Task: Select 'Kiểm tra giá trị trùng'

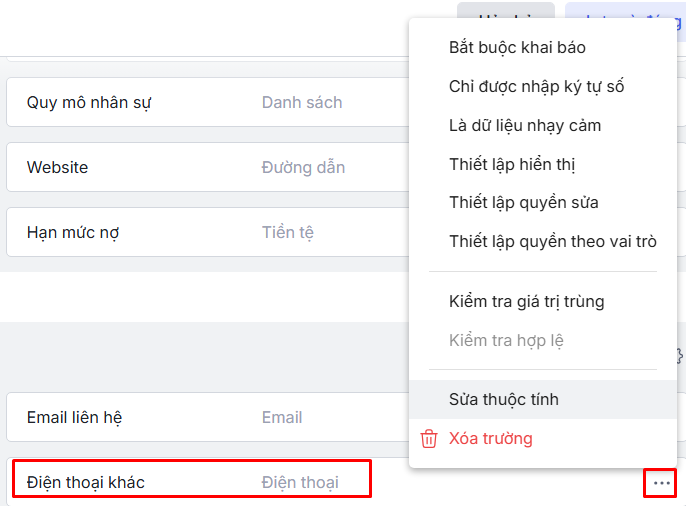Action: click(x=526, y=301)
